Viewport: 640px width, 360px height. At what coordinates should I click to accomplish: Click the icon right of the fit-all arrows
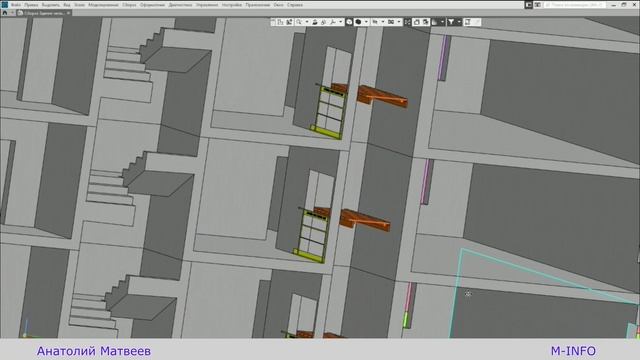click(x=416, y=22)
